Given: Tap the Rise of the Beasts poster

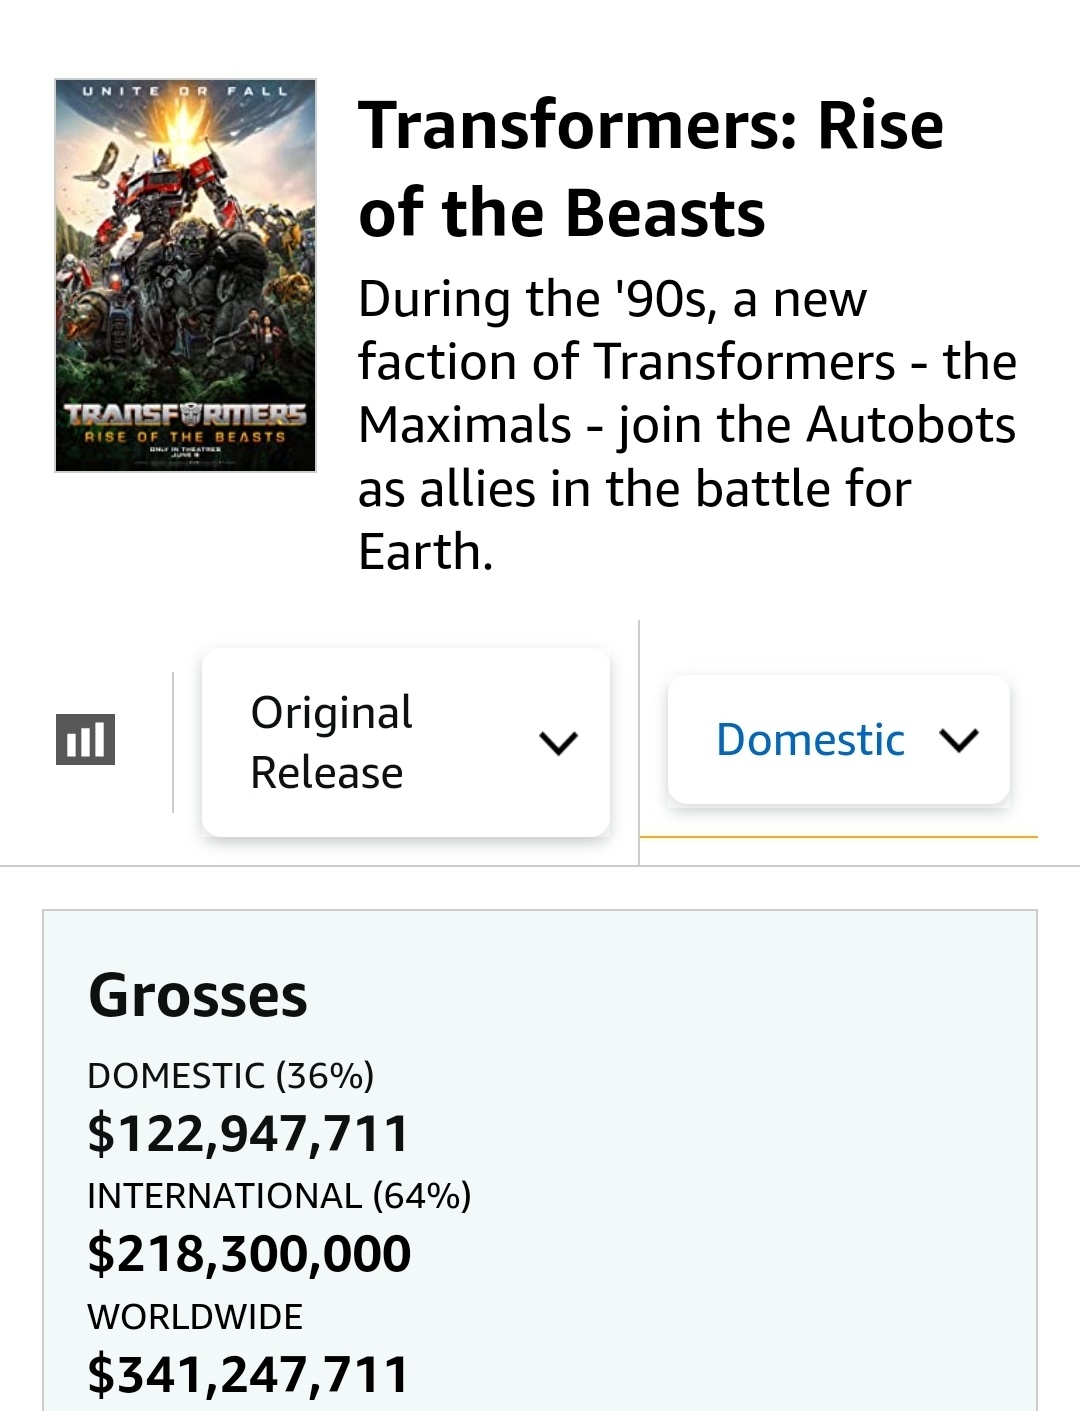Looking at the screenshot, I should point(185,275).
